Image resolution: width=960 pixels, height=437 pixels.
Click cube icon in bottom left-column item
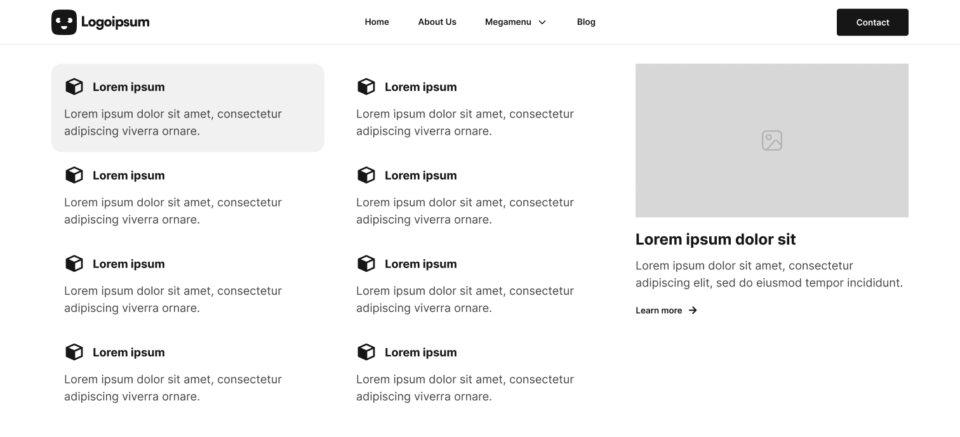pyautogui.click(x=74, y=352)
